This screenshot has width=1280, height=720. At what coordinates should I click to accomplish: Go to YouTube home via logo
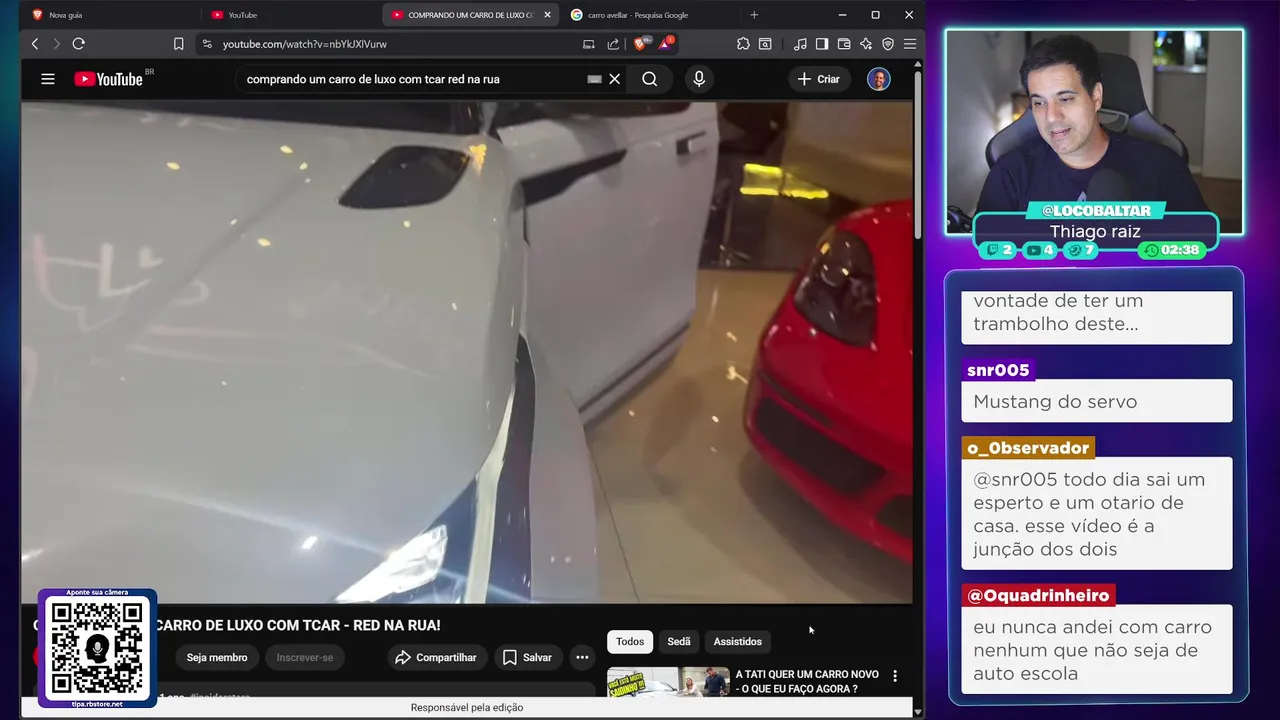pos(108,79)
